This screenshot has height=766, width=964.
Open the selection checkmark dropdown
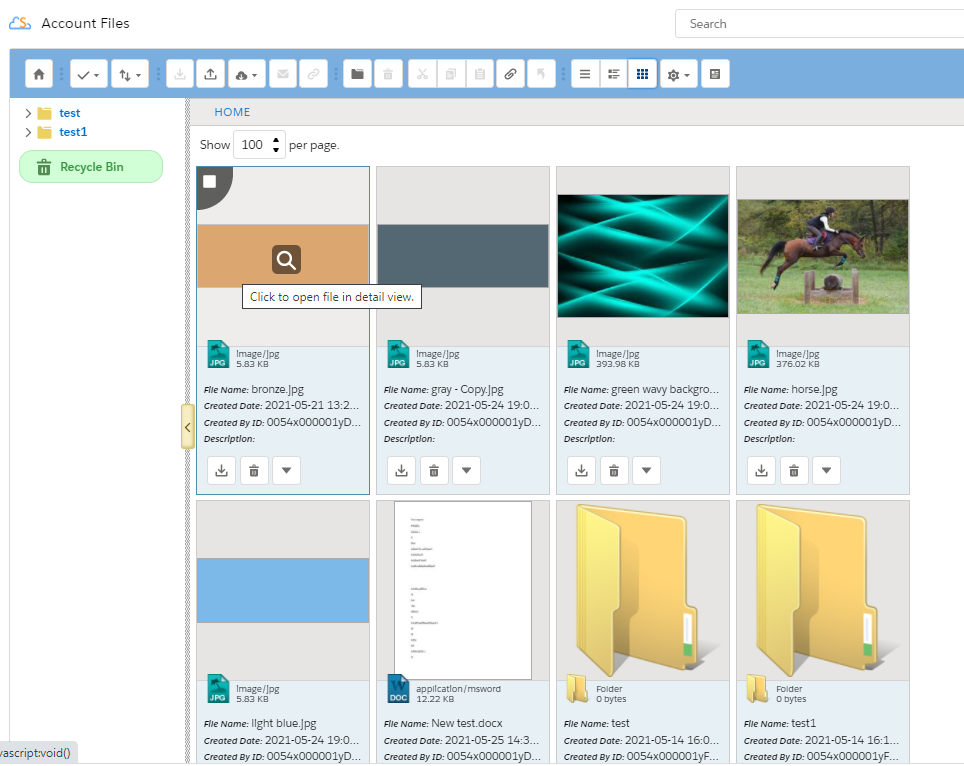(88, 74)
